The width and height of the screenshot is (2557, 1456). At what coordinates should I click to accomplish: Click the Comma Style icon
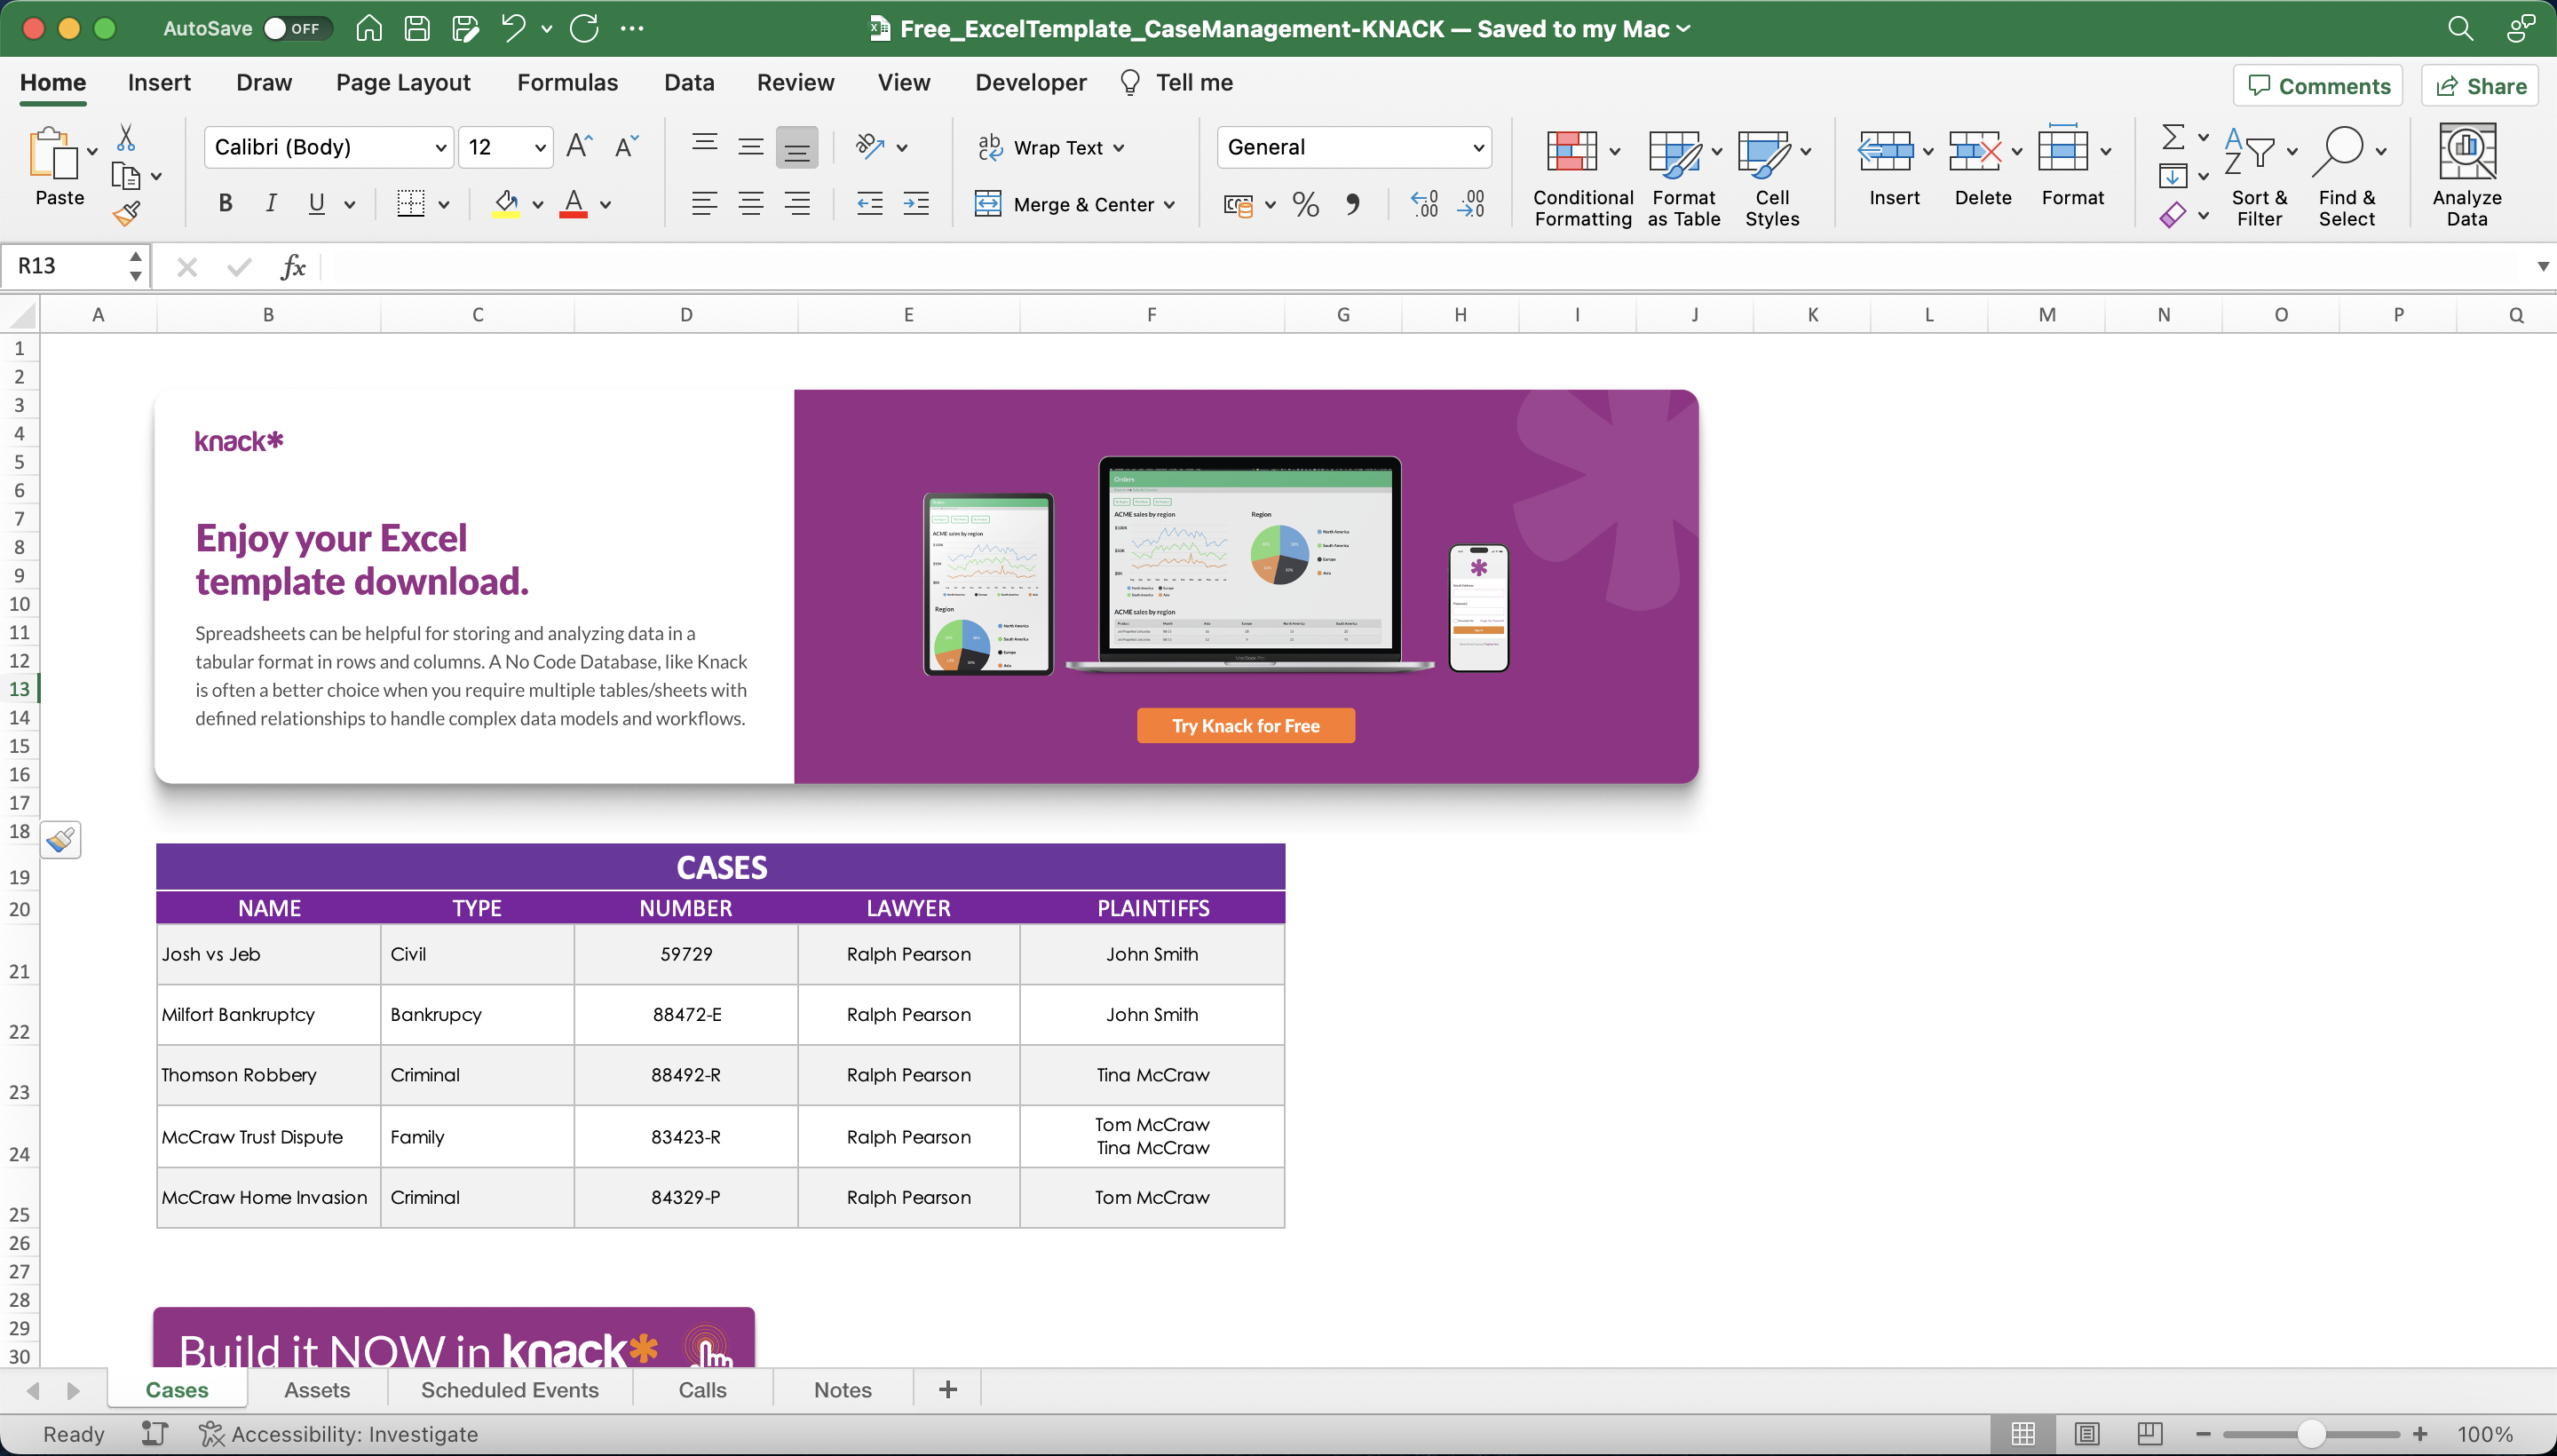[1354, 204]
